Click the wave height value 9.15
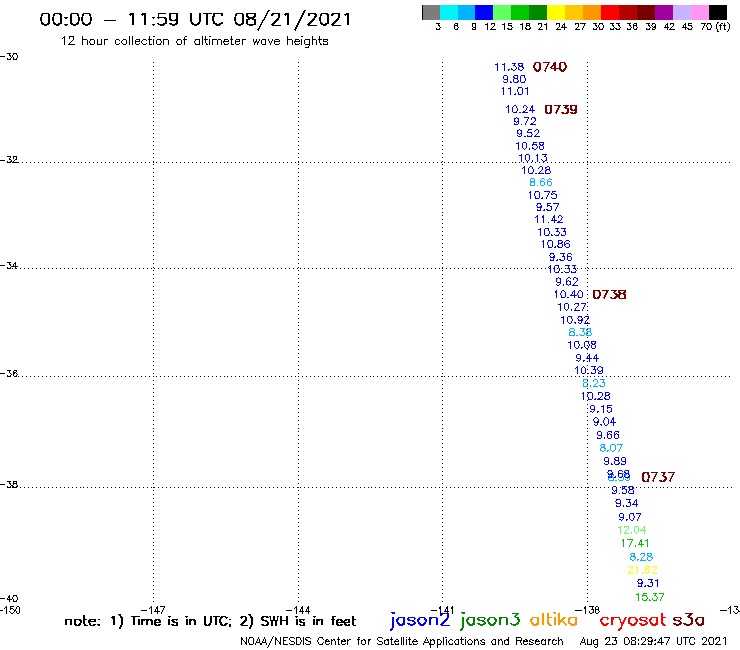Screen dimensions: 740x650 (x=601, y=409)
